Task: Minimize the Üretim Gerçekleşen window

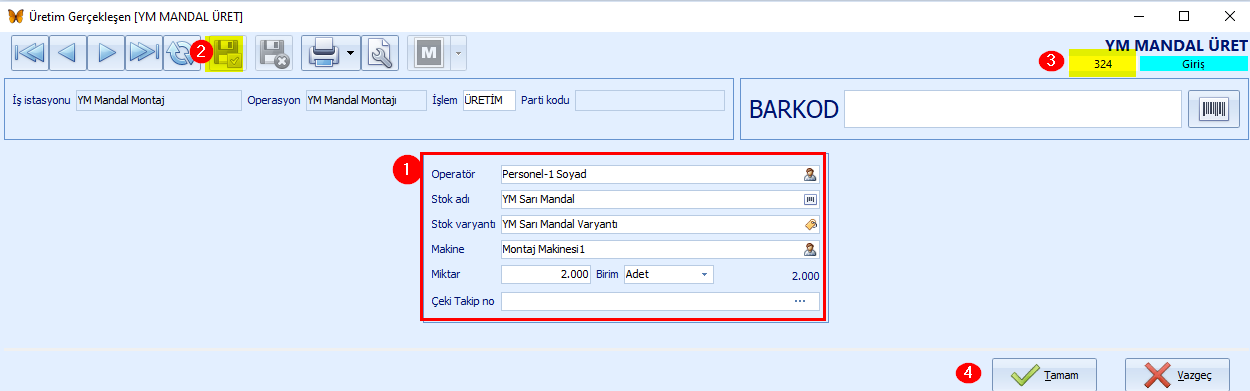Action: [x=1138, y=16]
